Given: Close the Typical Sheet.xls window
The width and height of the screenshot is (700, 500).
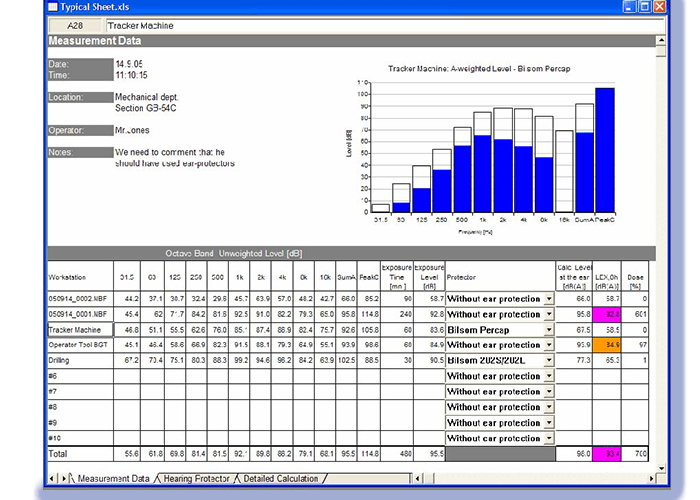Looking at the screenshot, I should click(x=660, y=7).
